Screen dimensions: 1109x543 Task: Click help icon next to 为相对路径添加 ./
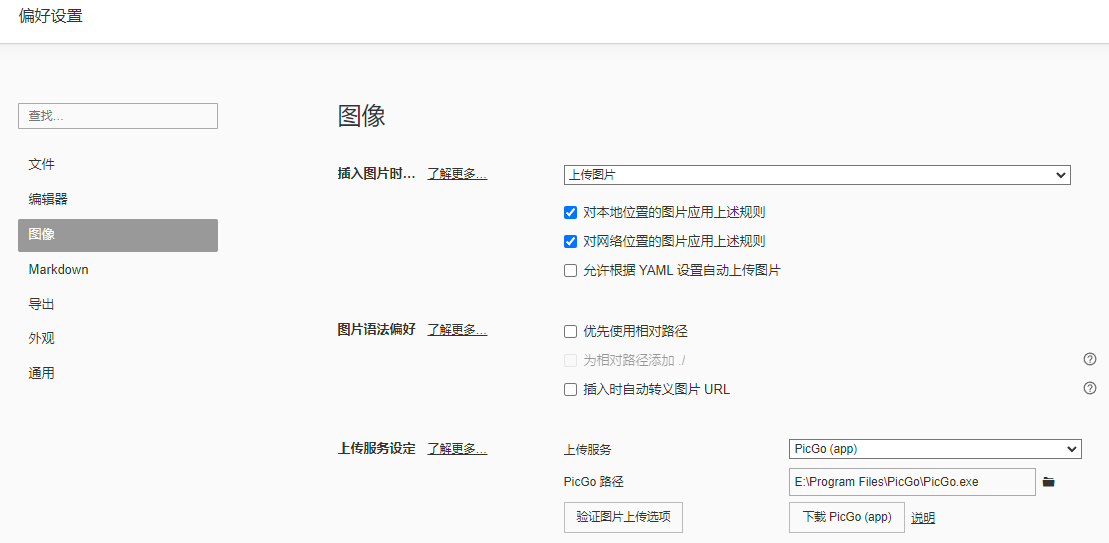pos(1090,359)
